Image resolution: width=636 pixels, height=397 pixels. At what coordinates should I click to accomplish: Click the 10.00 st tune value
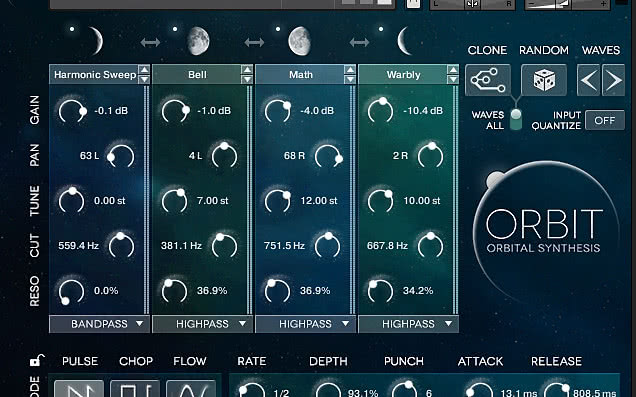422,201
